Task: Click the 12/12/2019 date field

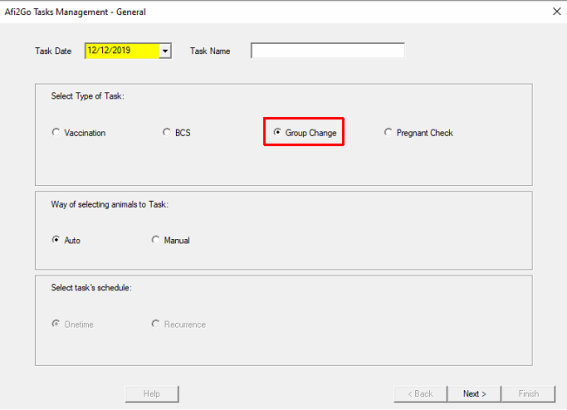Action: tap(122, 51)
